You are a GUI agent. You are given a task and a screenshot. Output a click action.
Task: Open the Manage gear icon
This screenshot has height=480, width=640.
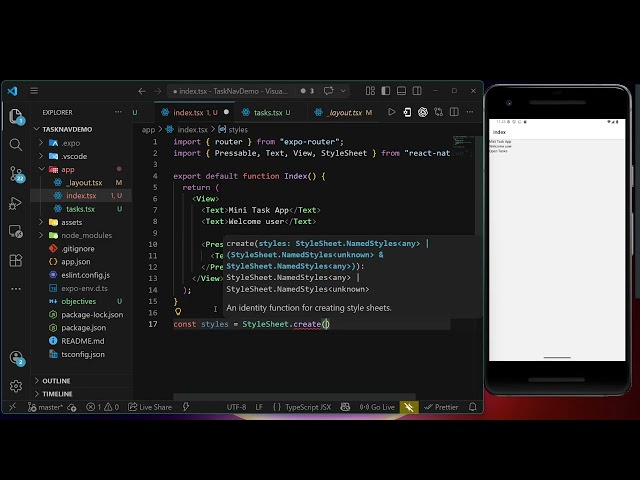point(16,386)
